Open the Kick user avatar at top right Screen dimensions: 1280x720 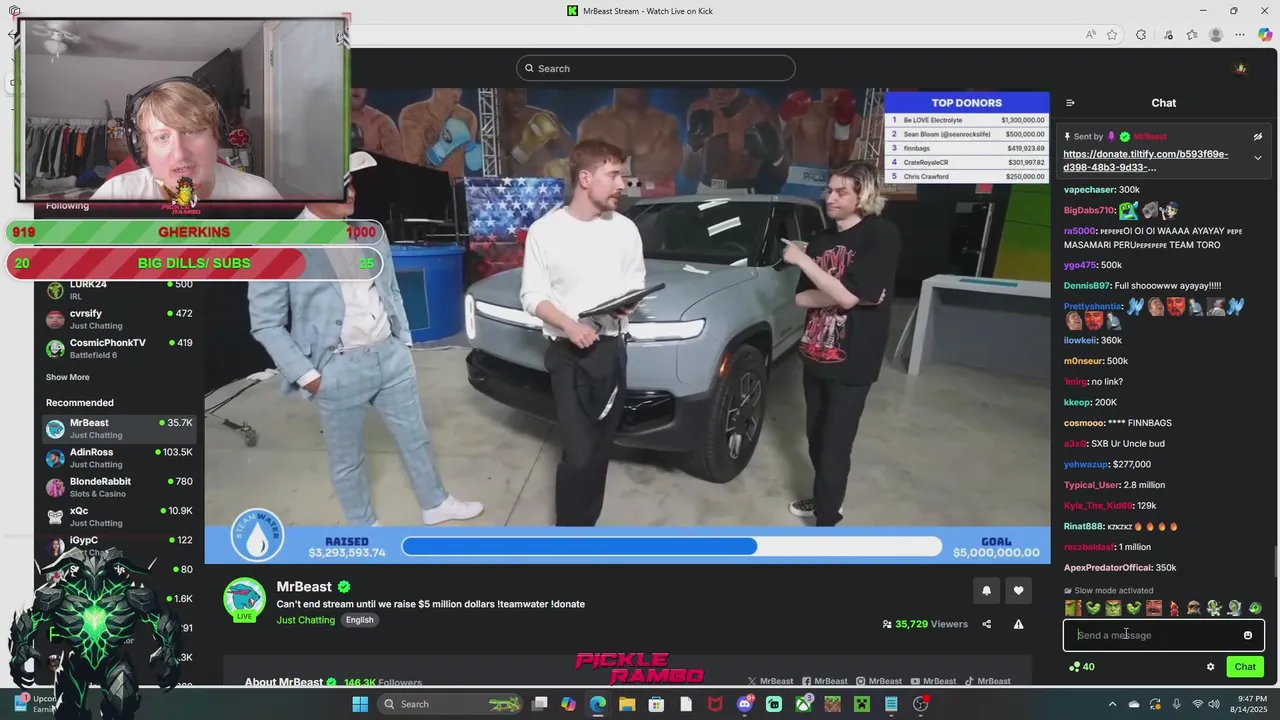[1241, 68]
